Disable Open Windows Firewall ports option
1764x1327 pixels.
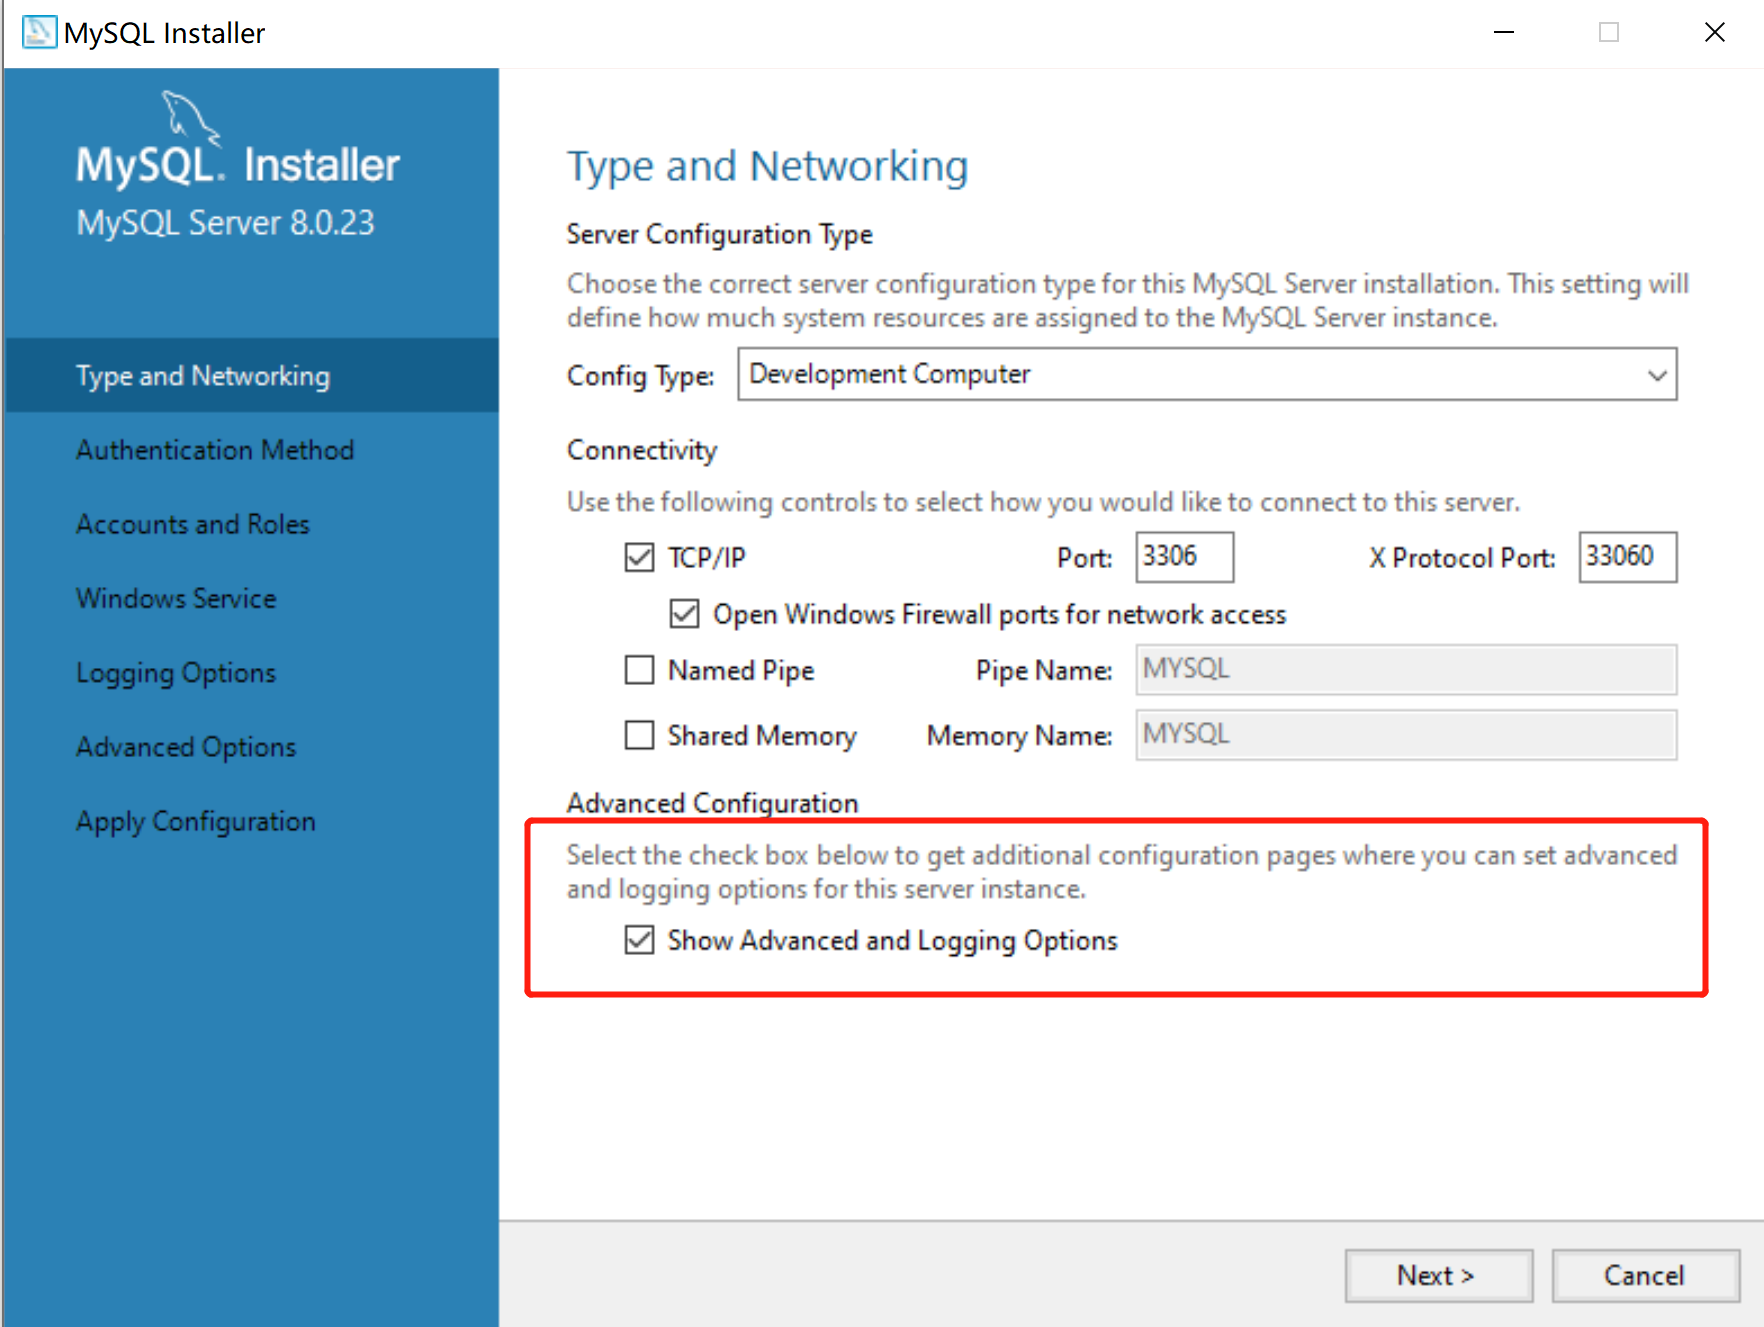(x=684, y=614)
